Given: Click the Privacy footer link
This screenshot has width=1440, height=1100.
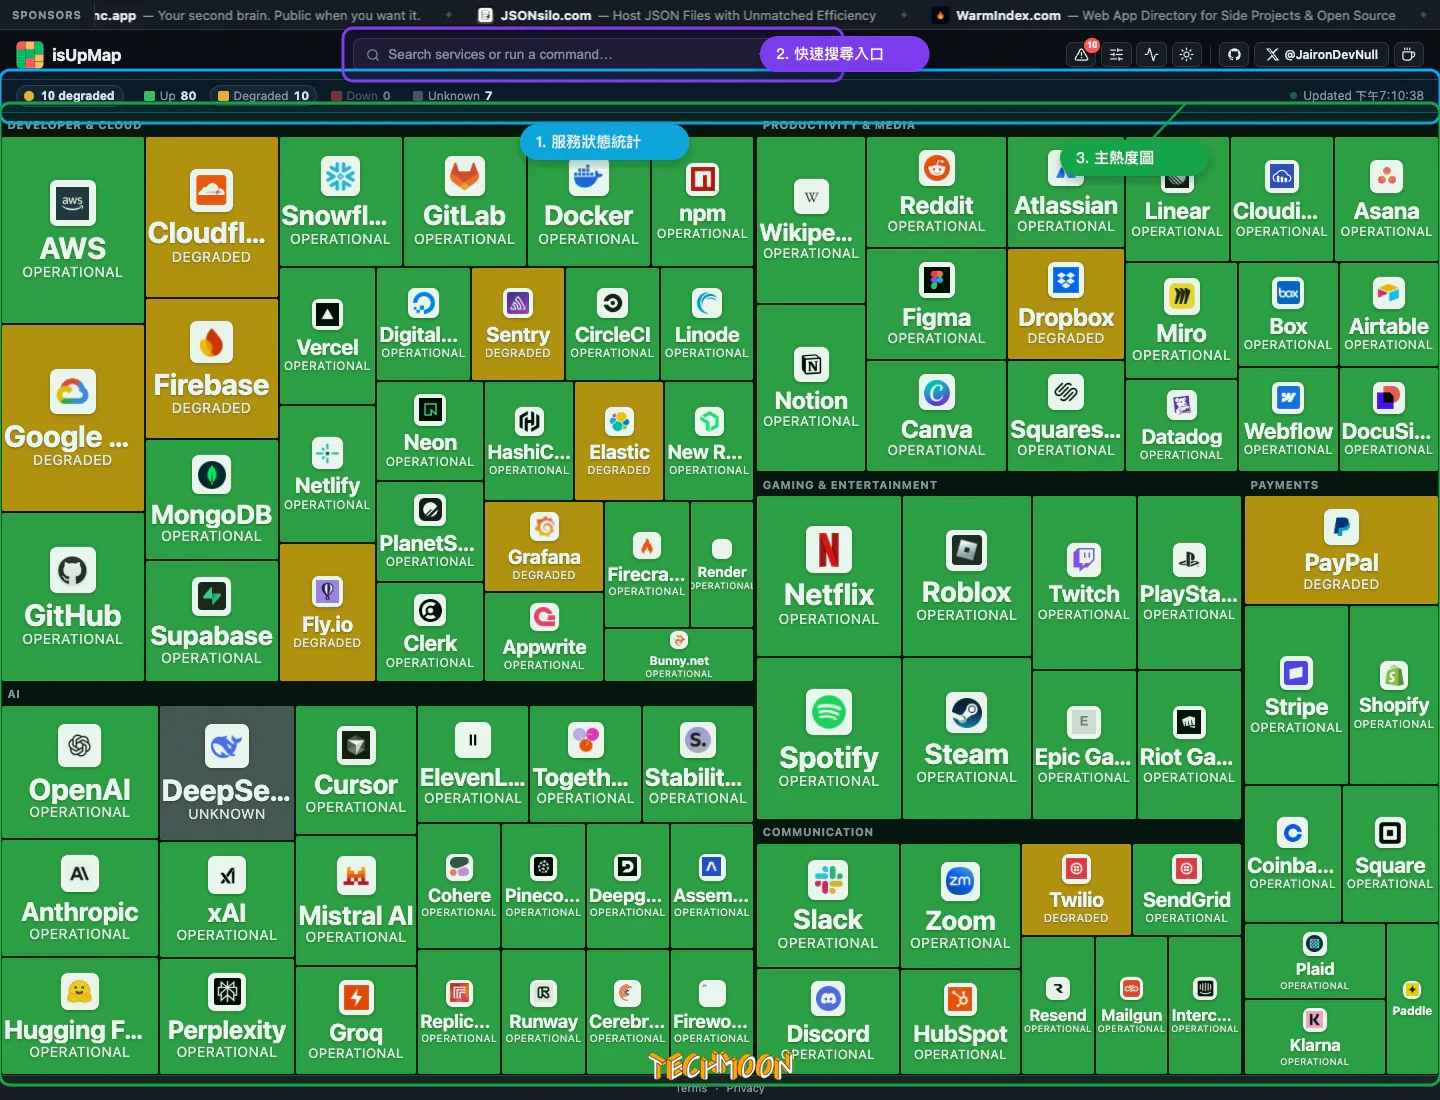Looking at the screenshot, I should tap(745, 1089).
